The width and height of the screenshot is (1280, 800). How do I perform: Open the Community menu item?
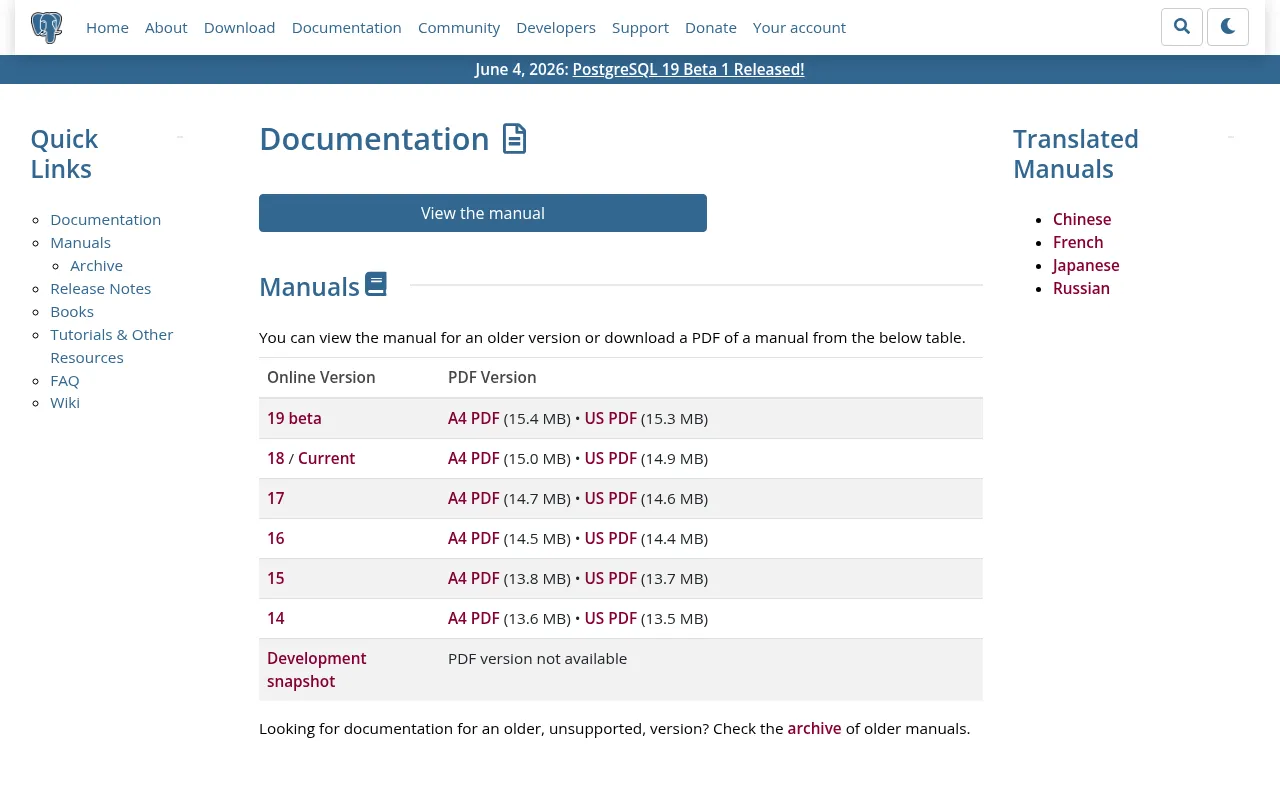click(459, 28)
